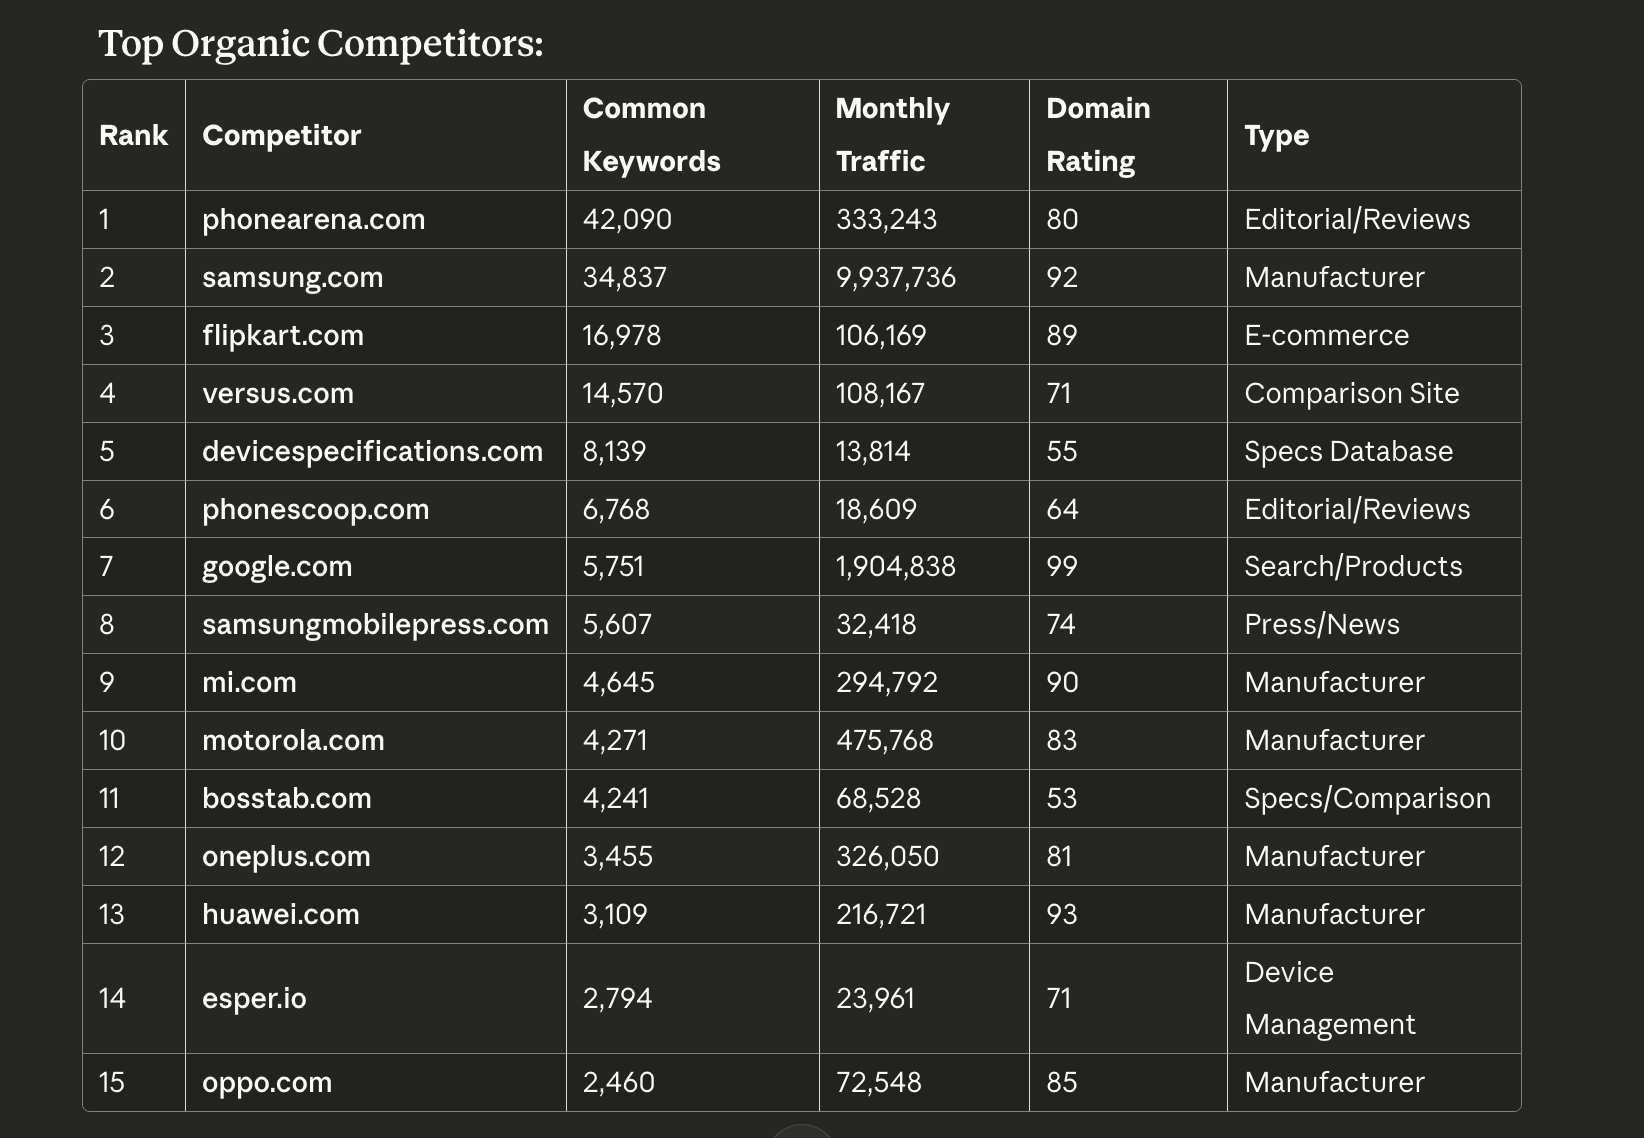Click the Competitor column header

281,135
